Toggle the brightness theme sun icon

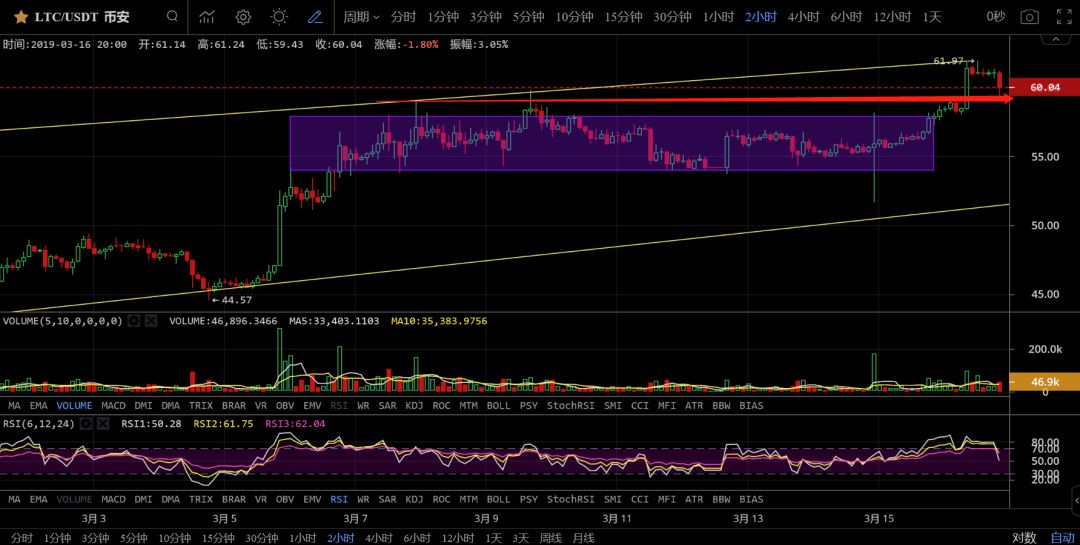(x=279, y=17)
